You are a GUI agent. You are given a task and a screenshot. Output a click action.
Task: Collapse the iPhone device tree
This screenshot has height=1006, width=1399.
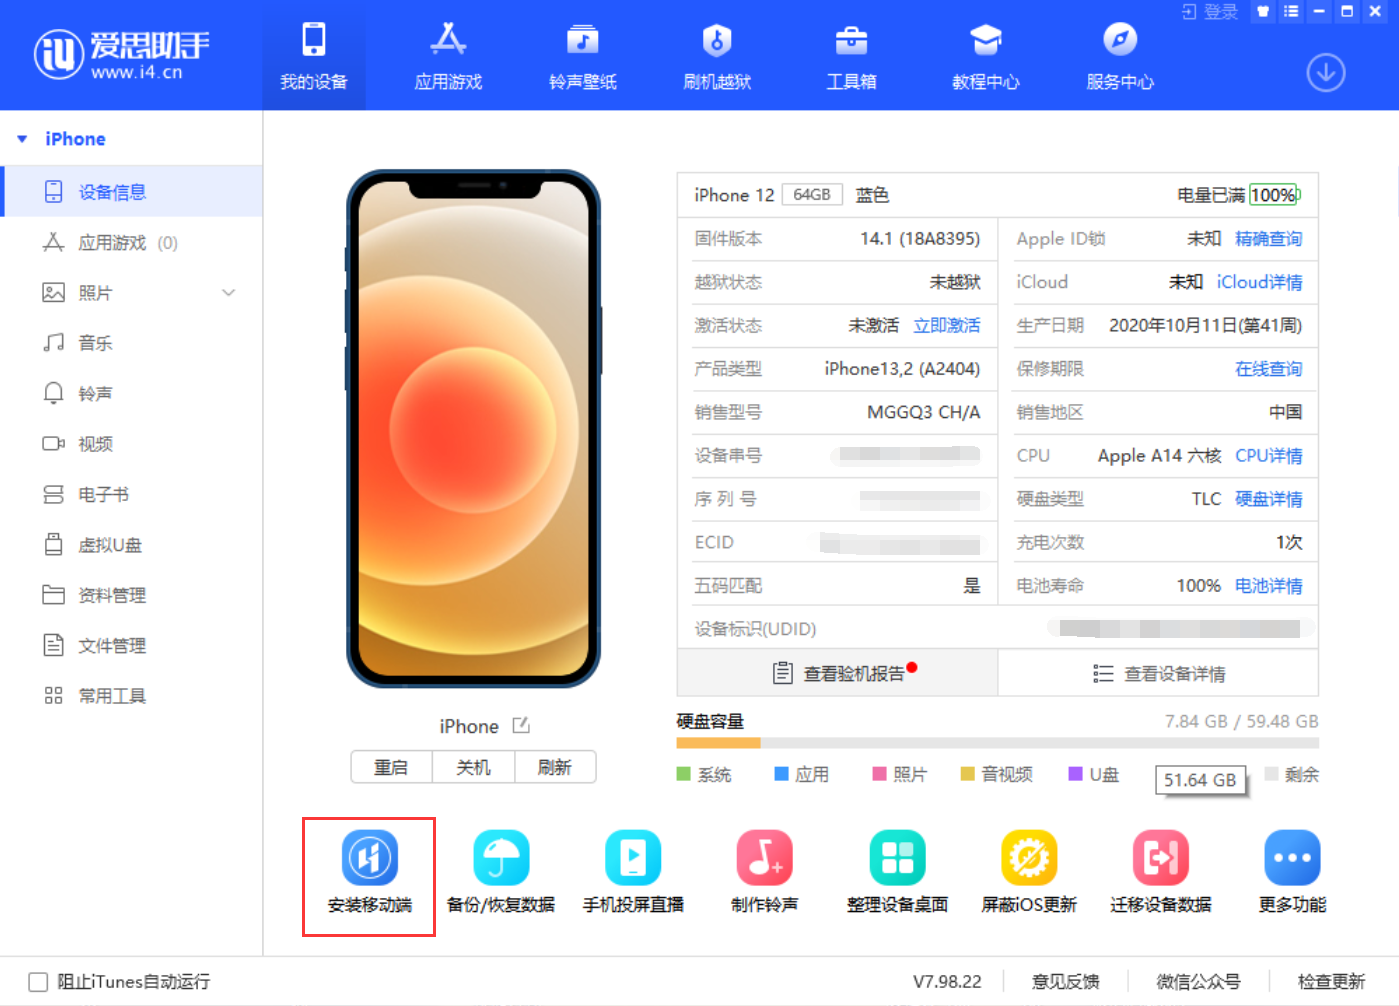point(22,139)
